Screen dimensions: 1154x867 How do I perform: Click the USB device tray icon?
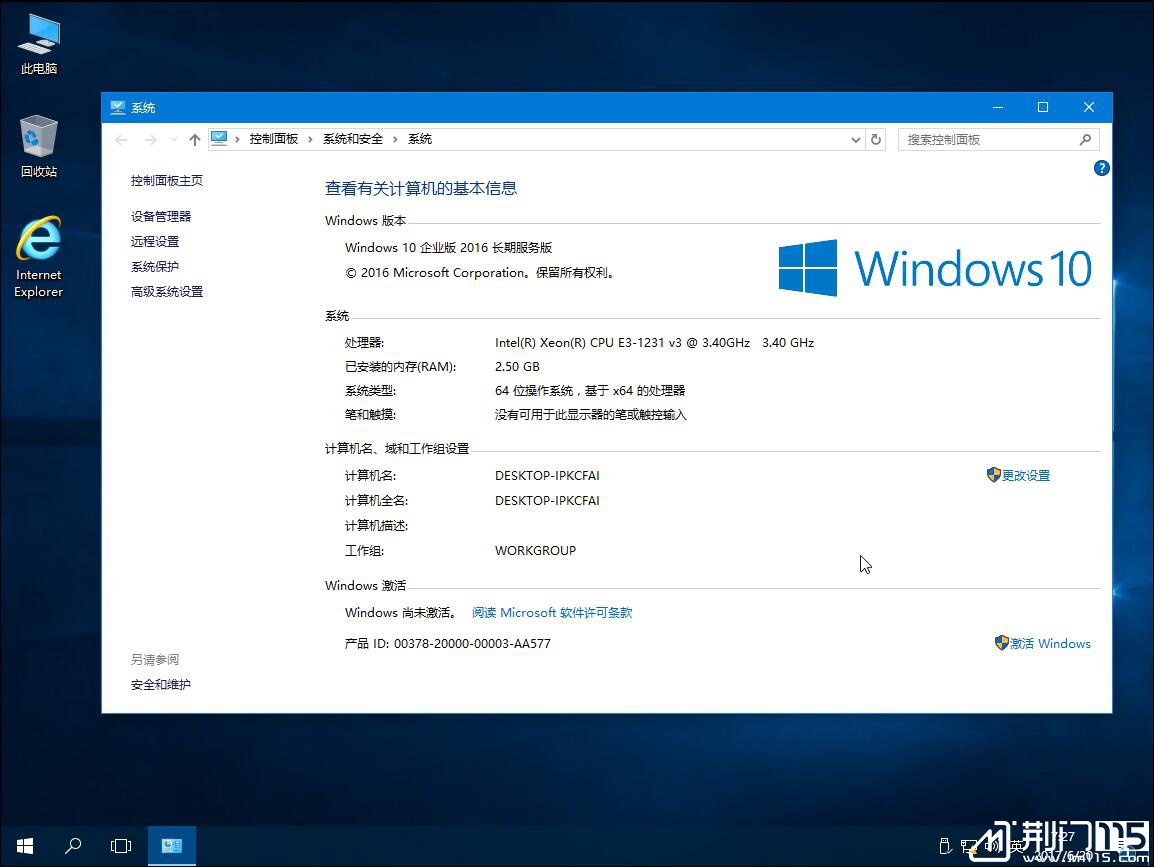coord(945,846)
